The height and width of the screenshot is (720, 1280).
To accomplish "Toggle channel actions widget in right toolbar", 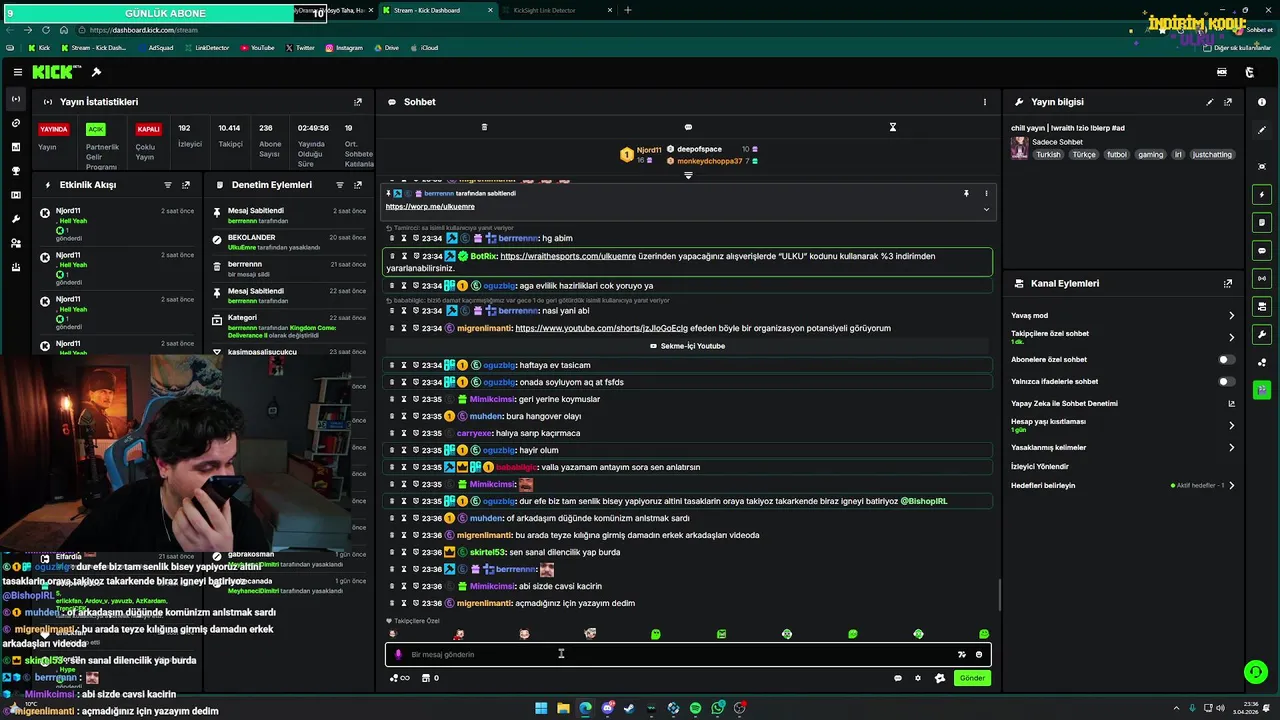I will click(x=1262, y=306).
